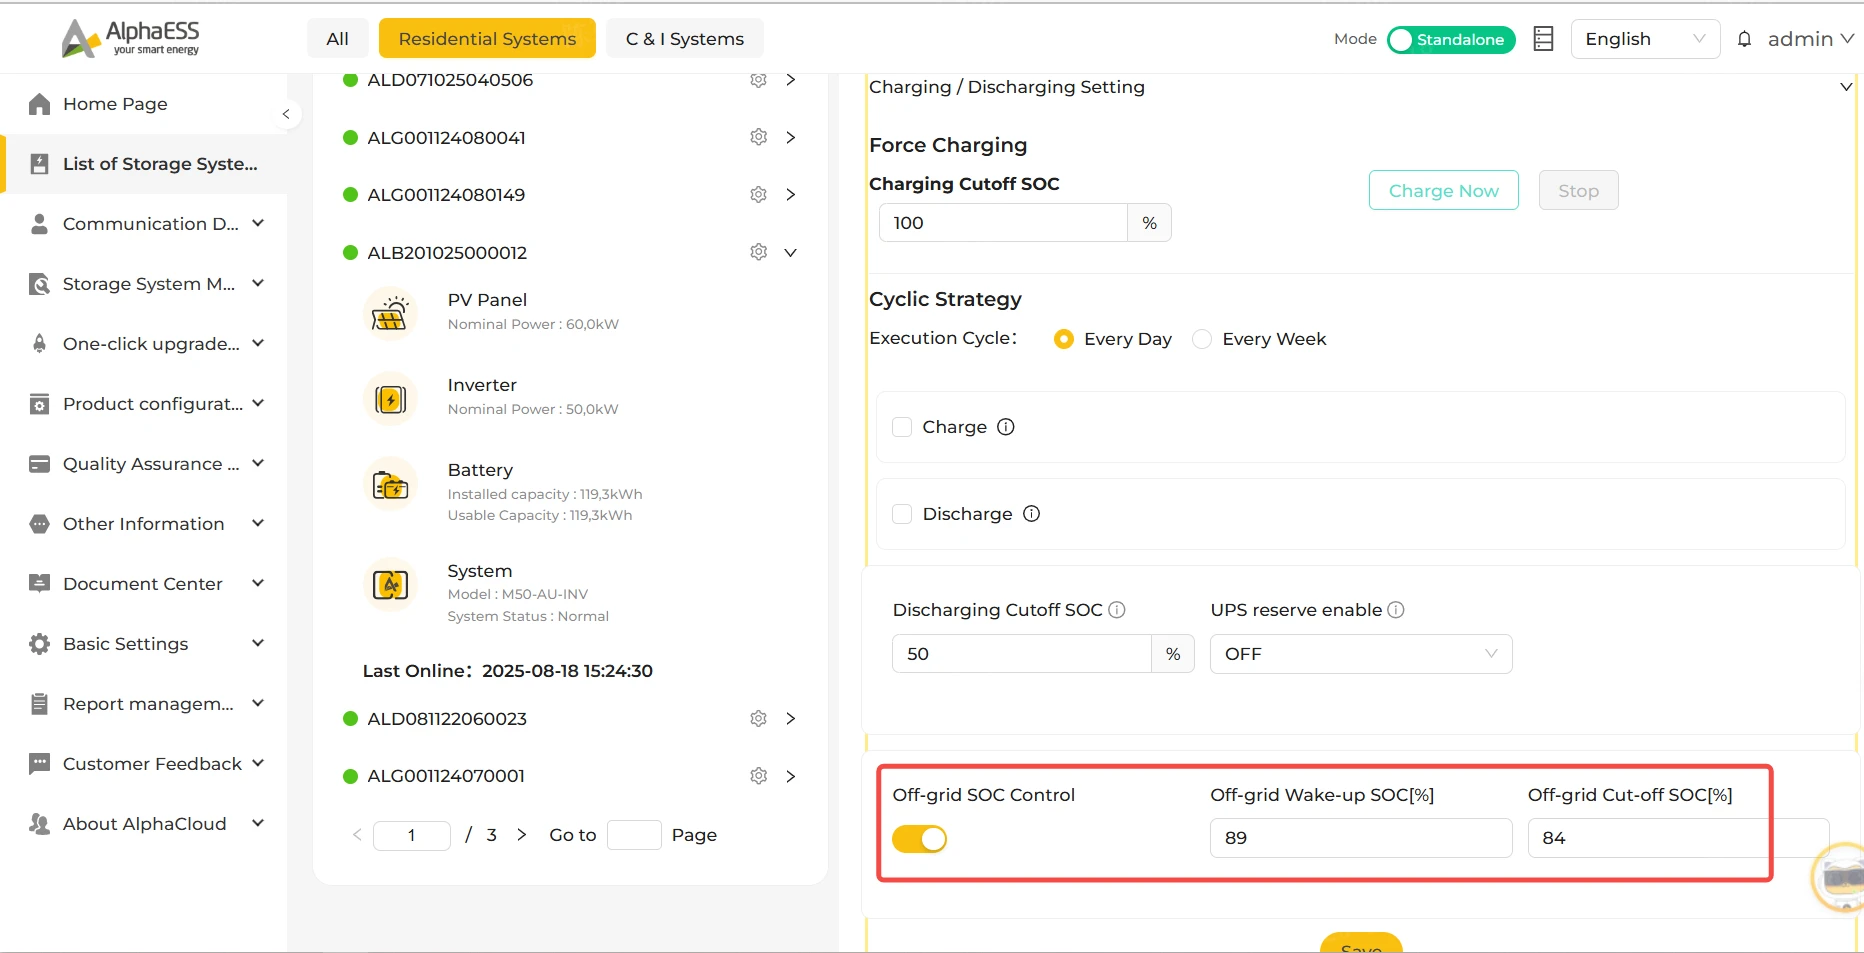Open UPS reserve enable OFF dropdown
This screenshot has width=1864, height=953.
pyautogui.click(x=1361, y=654)
